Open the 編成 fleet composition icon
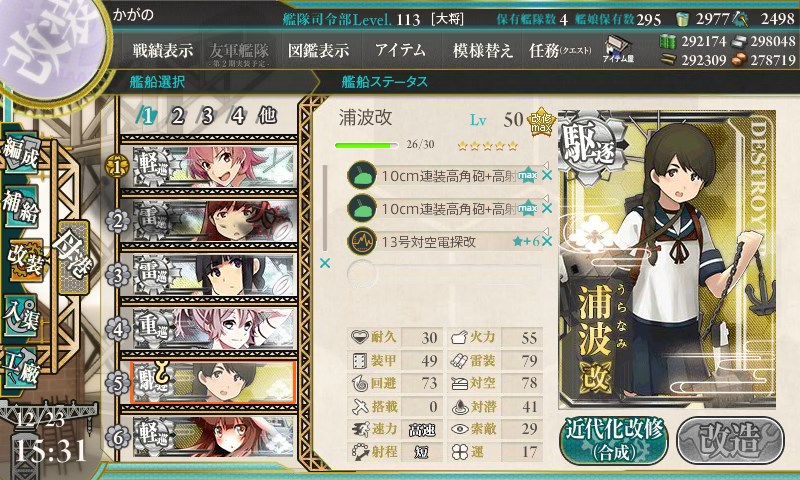 (x=20, y=154)
